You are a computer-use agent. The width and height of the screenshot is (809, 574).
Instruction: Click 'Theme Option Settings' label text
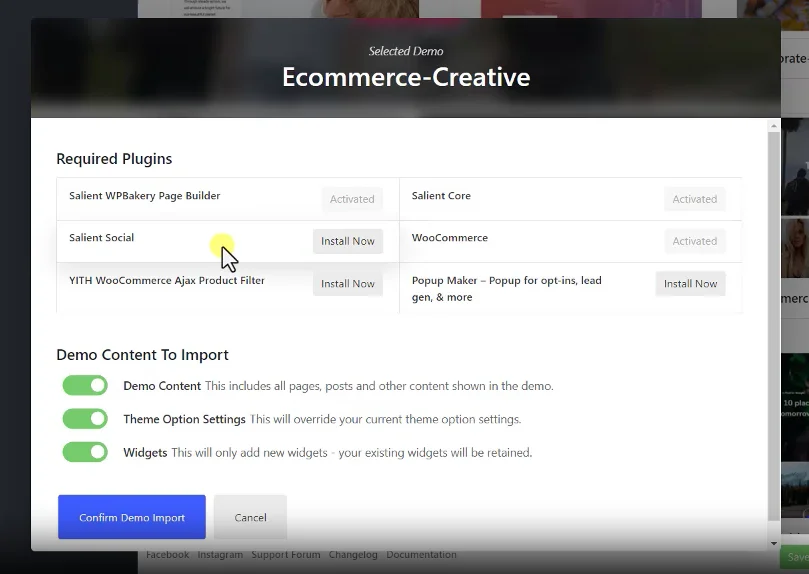[184, 419]
